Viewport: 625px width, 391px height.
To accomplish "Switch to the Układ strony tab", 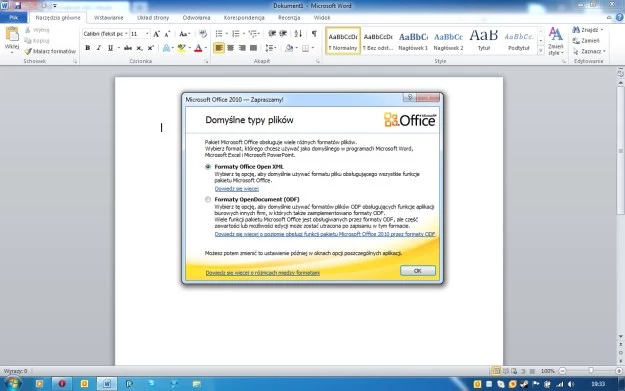I will [153, 18].
